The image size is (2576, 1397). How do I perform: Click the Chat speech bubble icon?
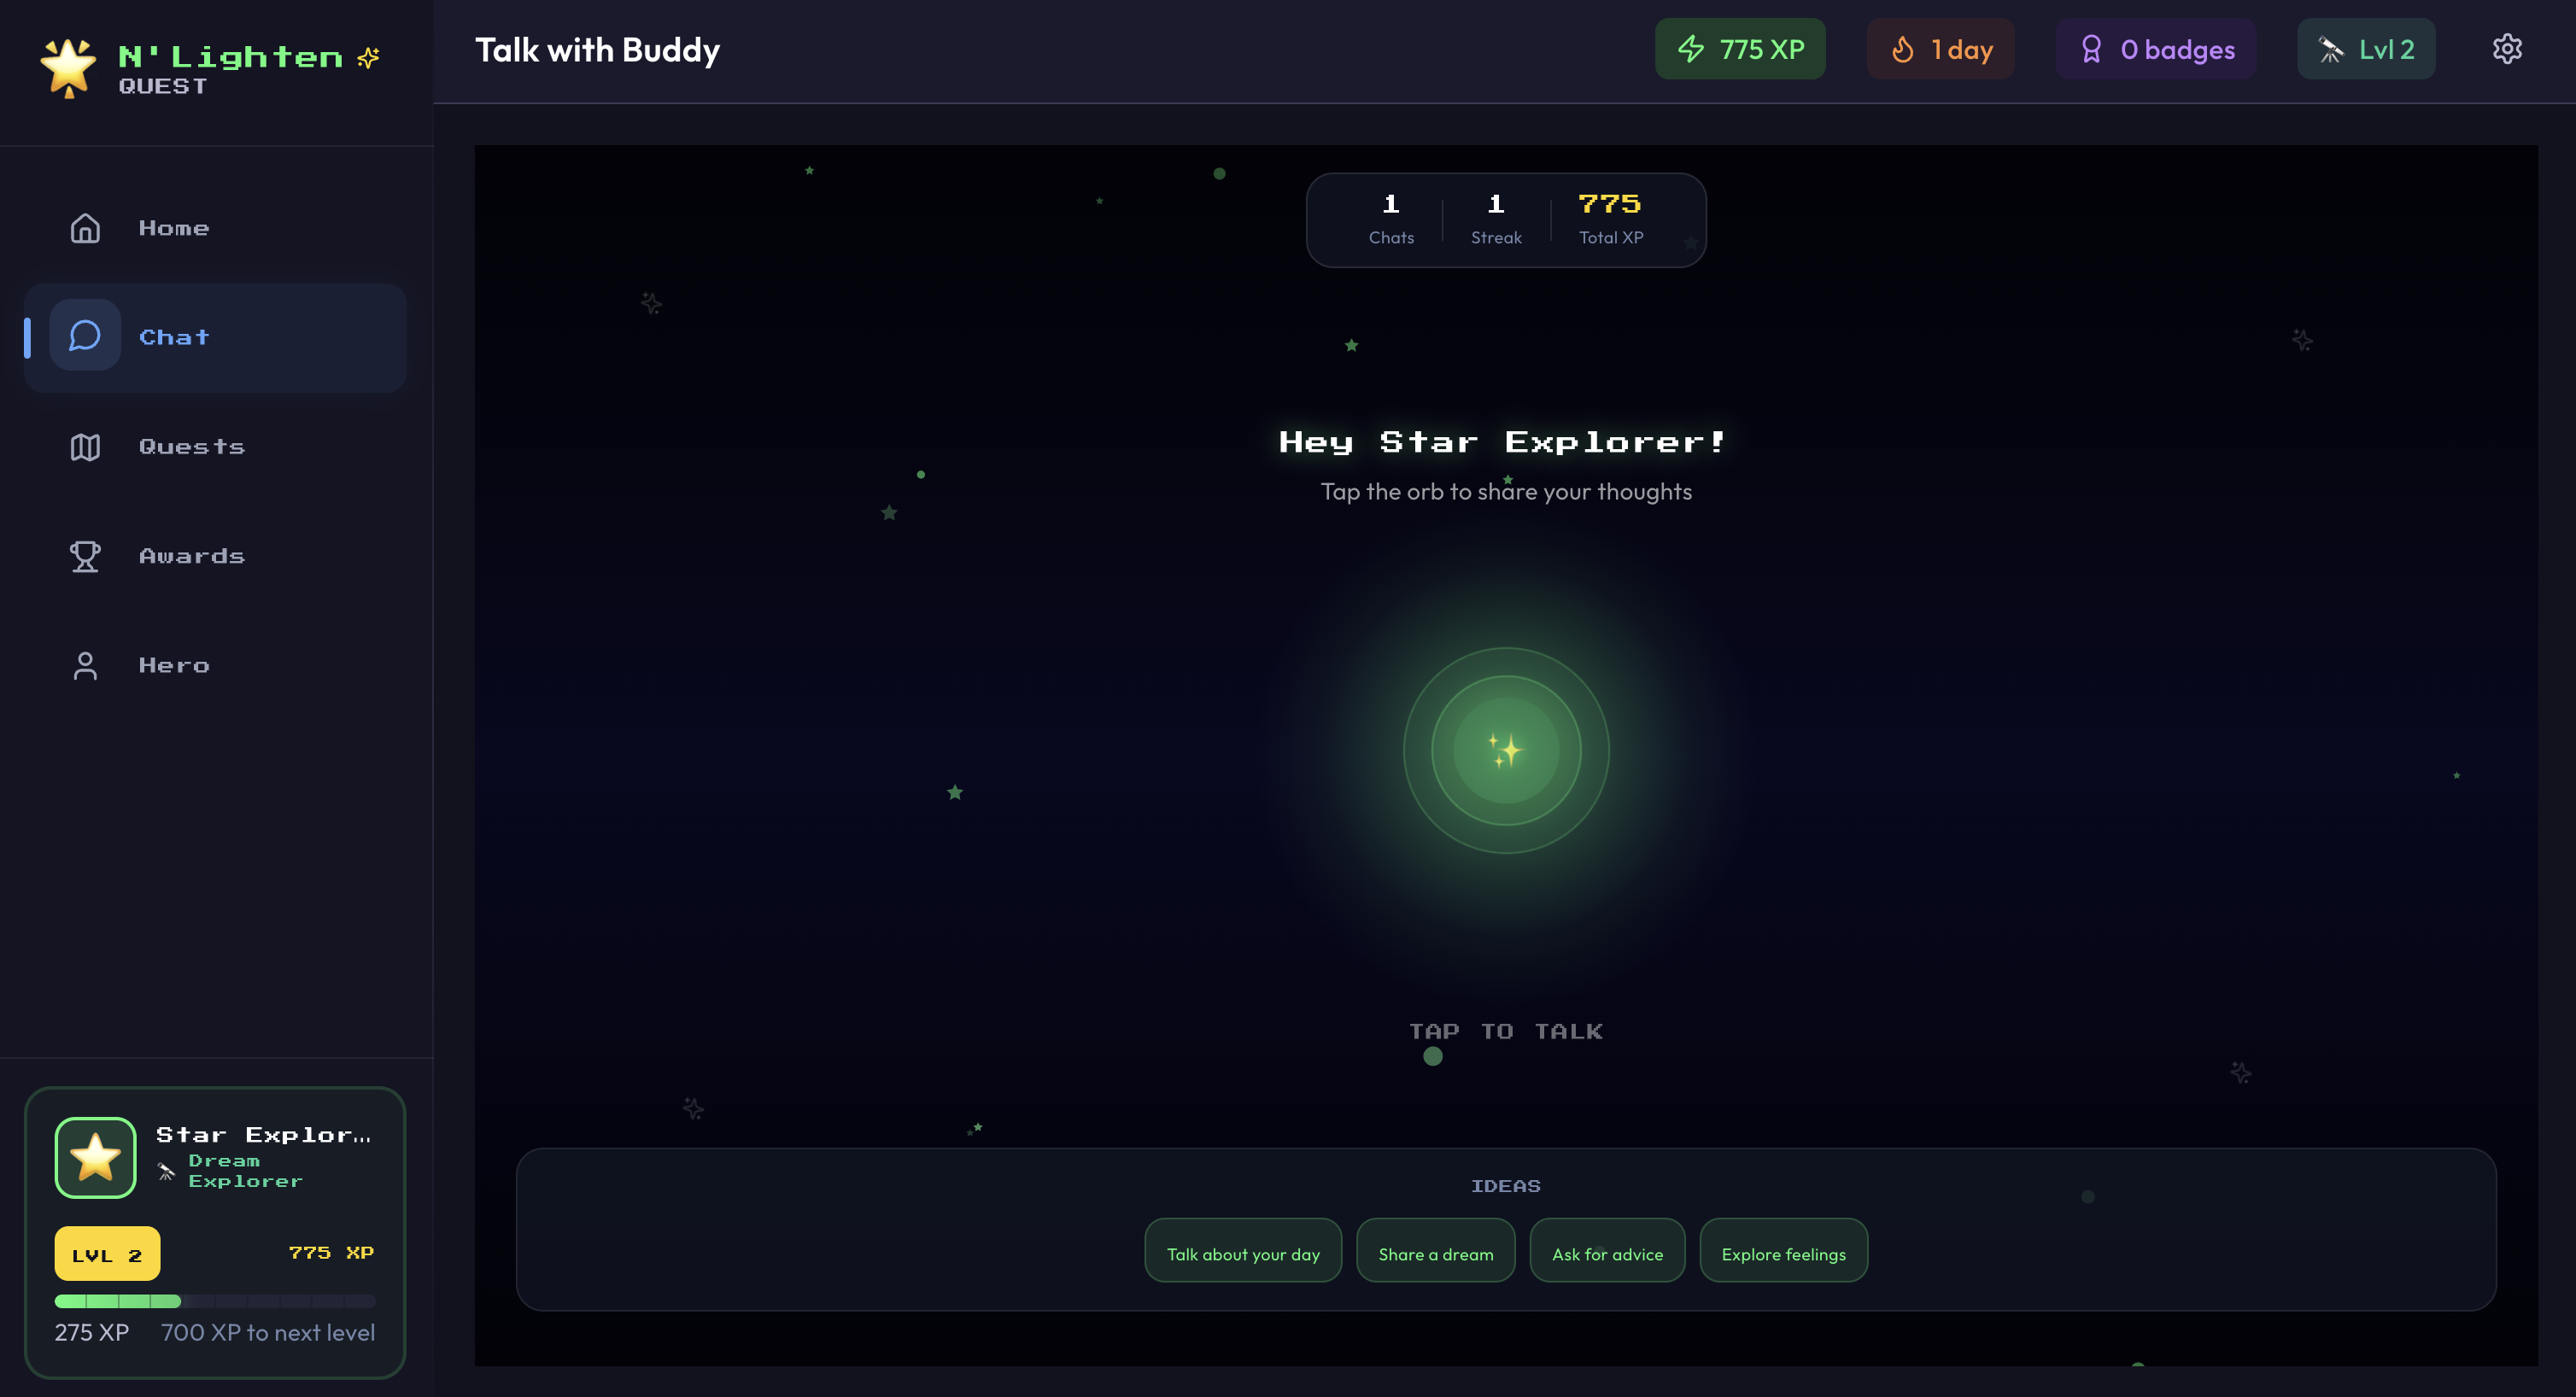(85, 336)
